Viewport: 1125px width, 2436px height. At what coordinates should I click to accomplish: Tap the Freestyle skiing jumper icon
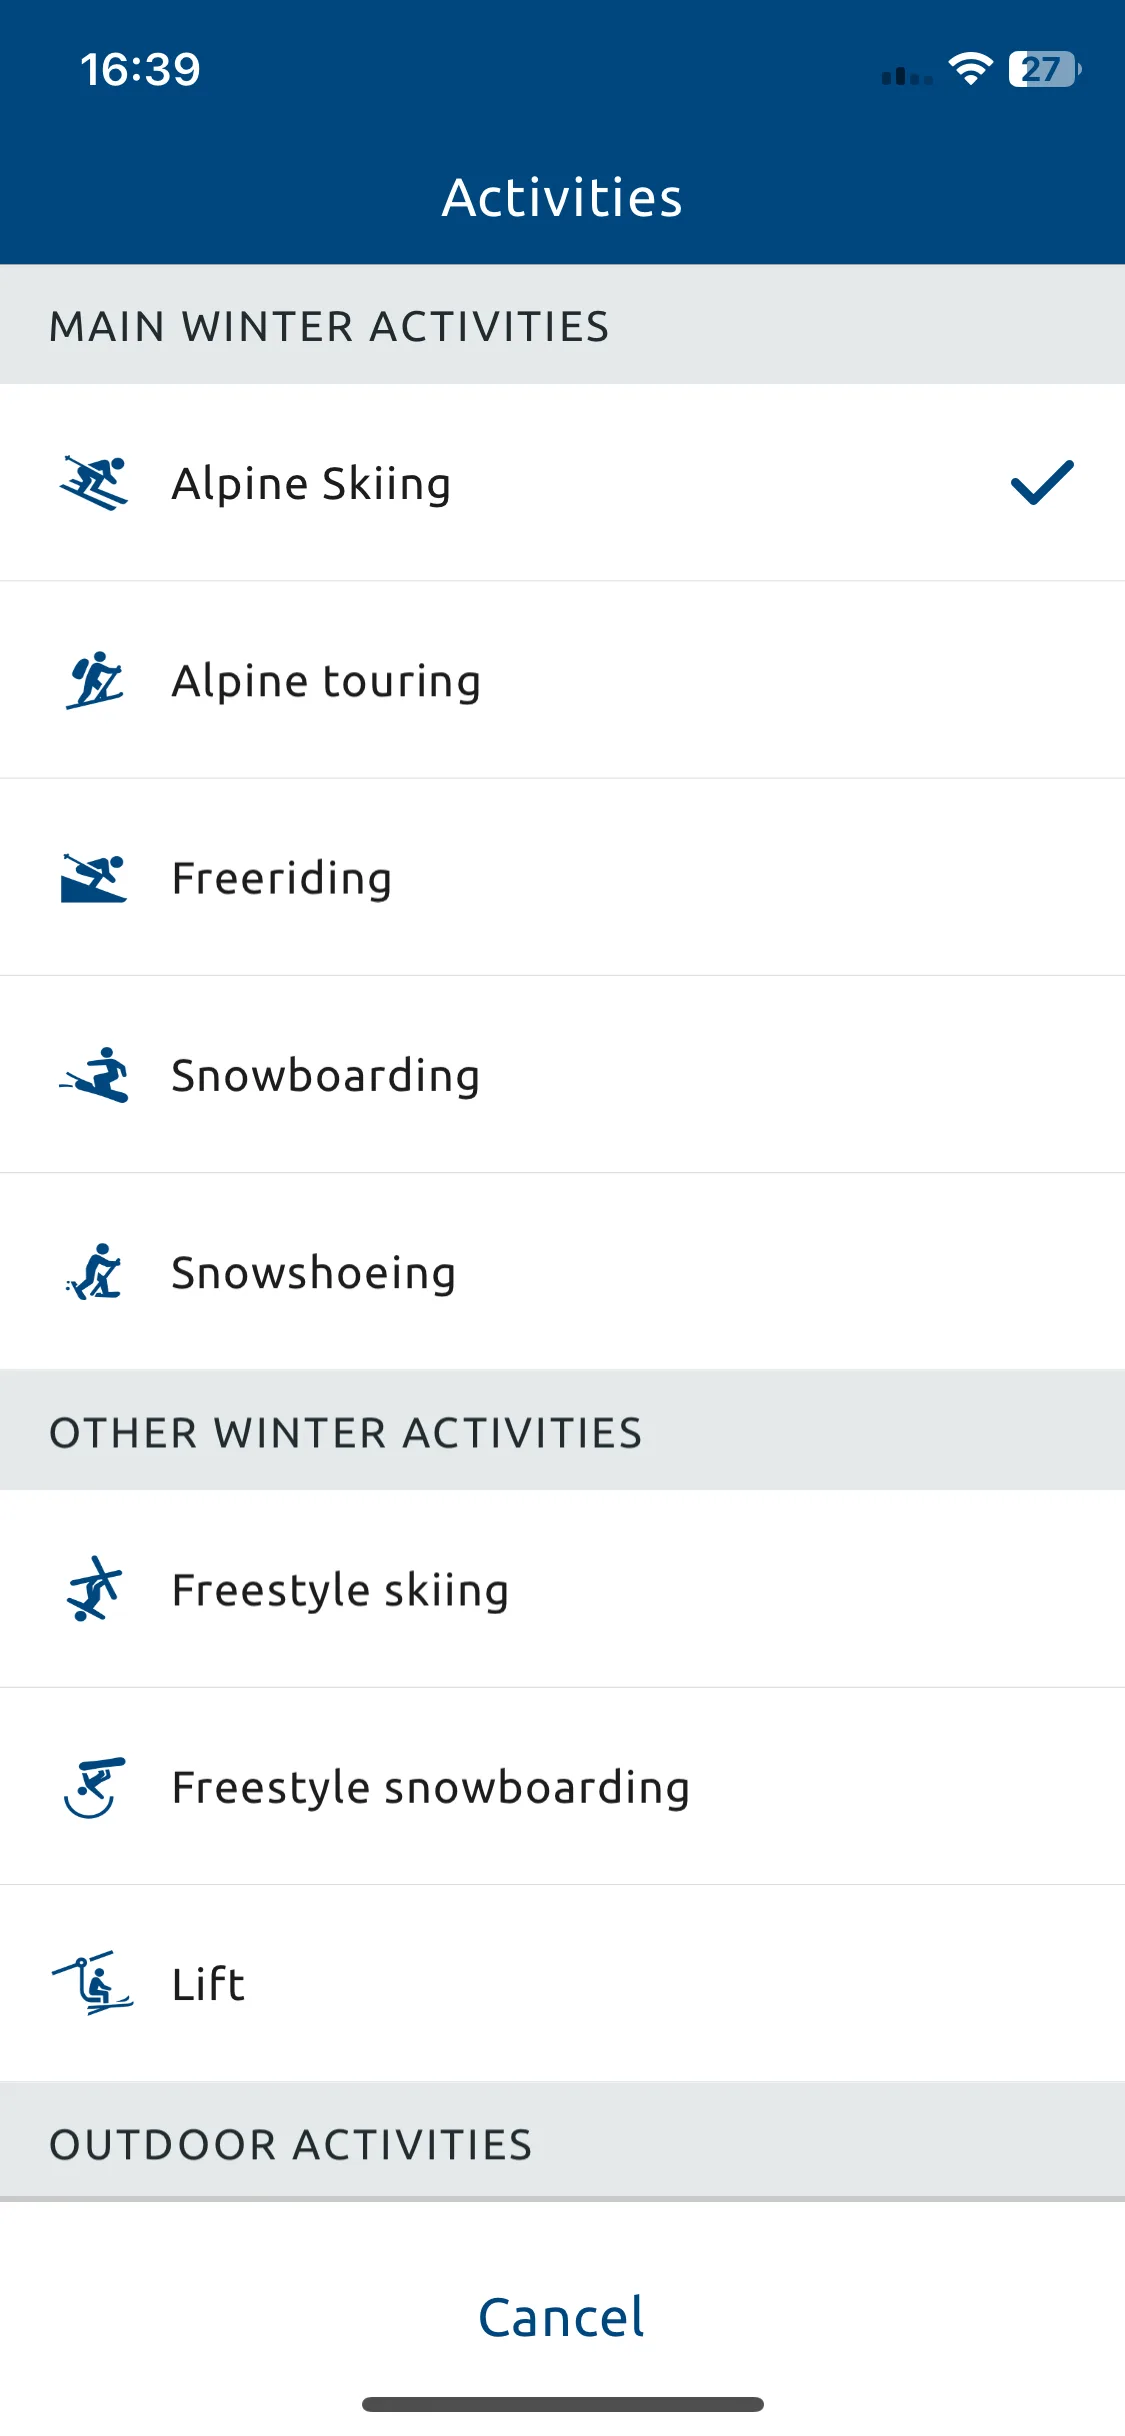(94, 1589)
